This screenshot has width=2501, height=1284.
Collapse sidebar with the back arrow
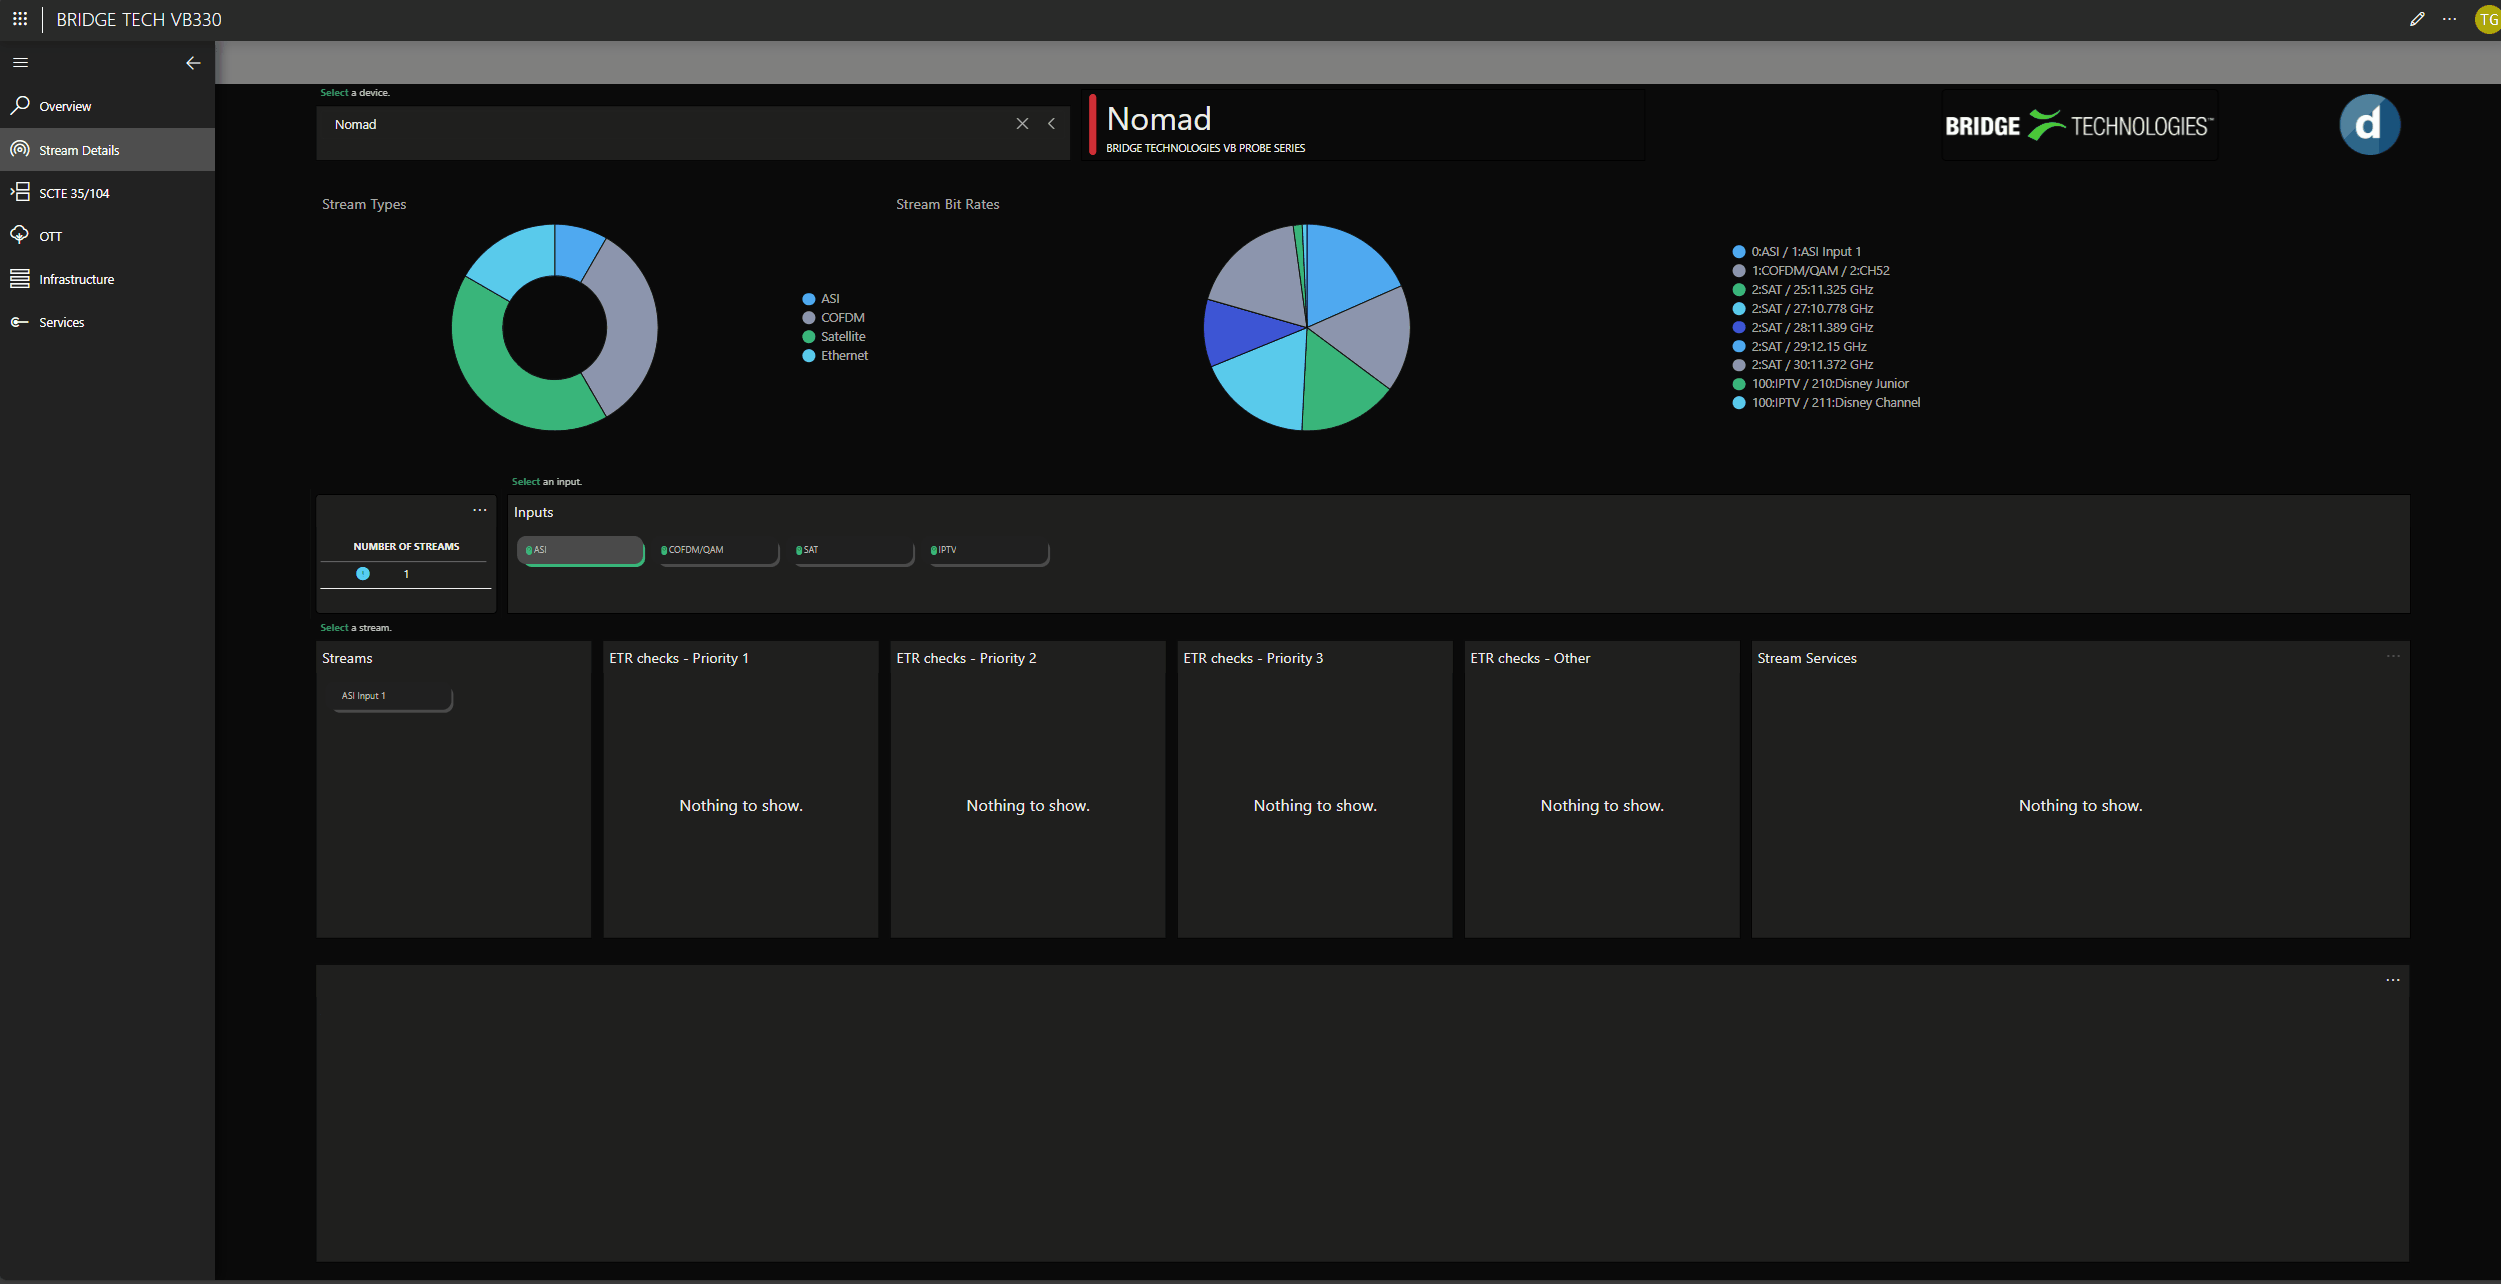tap(193, 63)
